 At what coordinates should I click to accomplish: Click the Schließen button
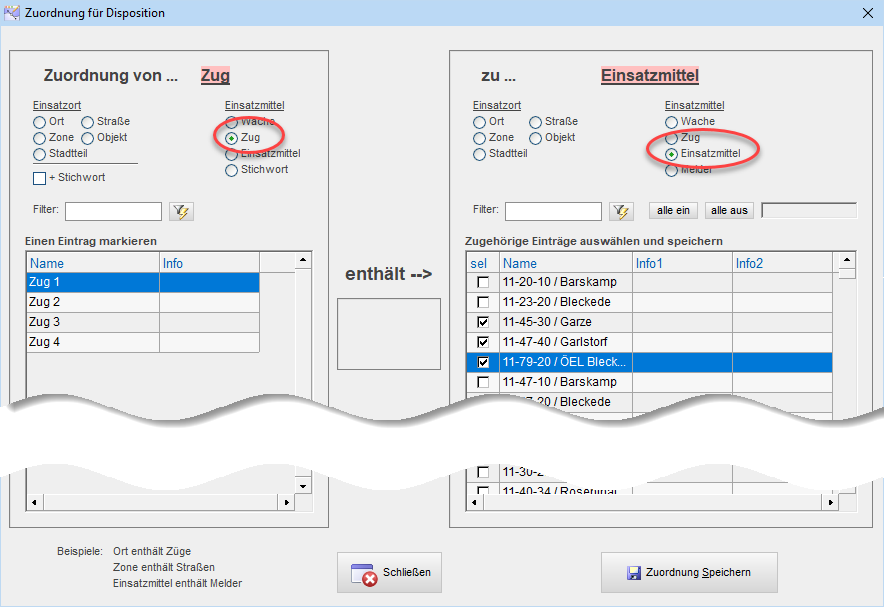[x=391, y=572]
